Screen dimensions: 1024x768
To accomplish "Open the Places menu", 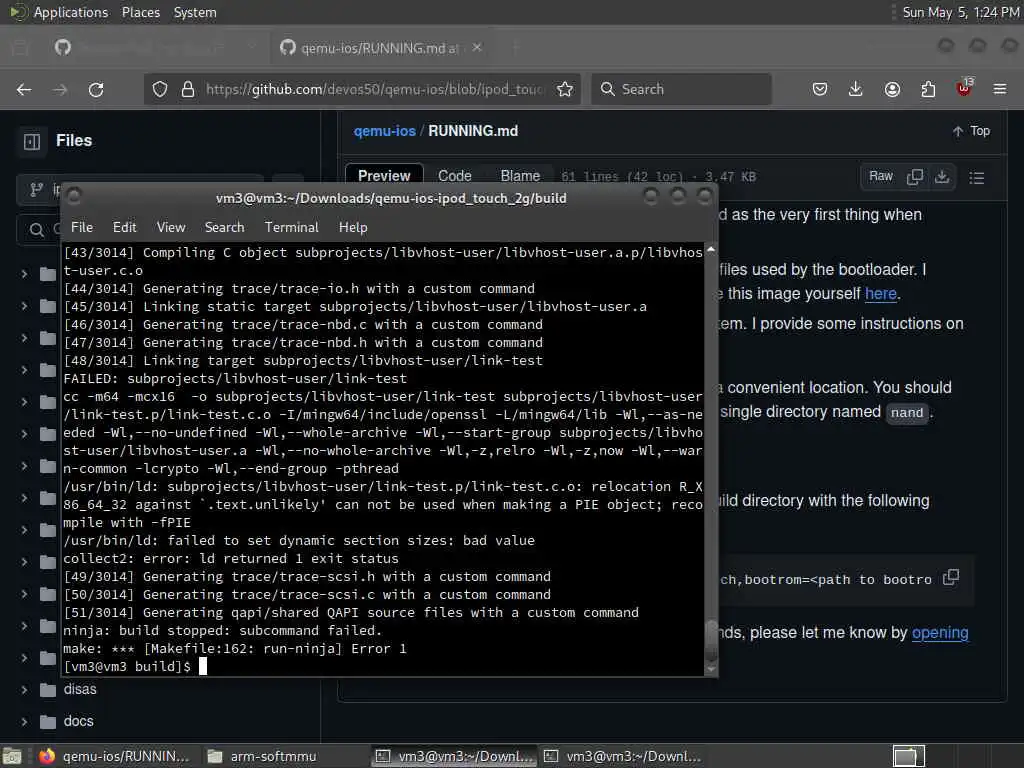I will (x=140, y=12).
